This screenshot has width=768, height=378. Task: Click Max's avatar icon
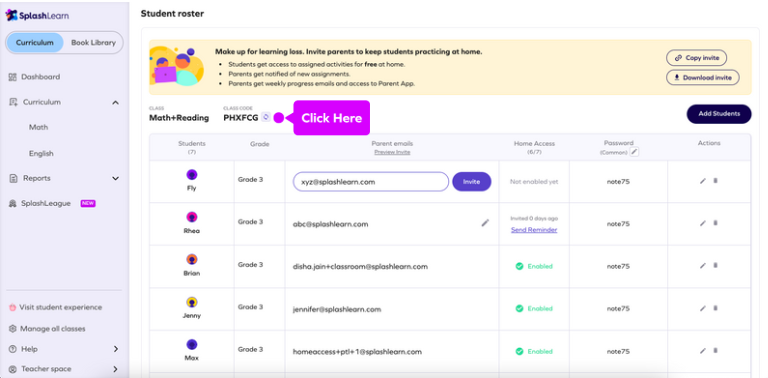coord(192,344)
